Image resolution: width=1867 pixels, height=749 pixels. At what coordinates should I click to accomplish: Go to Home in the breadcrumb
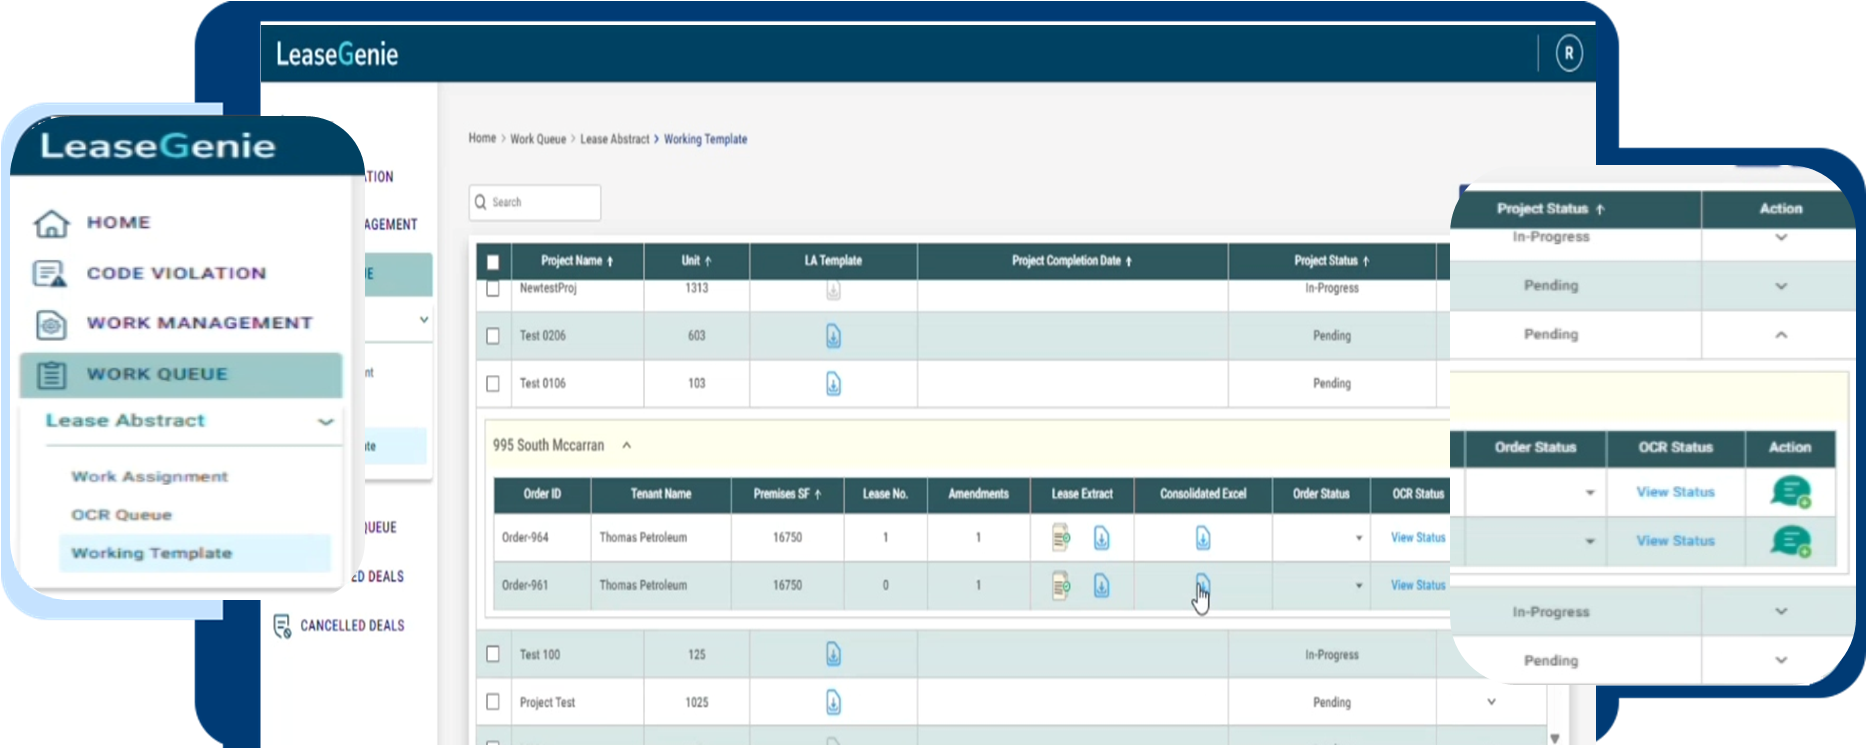[x=482, y=139]
